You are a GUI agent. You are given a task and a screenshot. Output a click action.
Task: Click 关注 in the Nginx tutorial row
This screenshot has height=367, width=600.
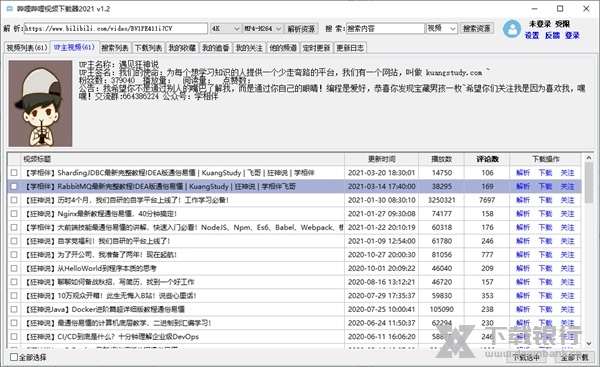pyautogui.click(x=567, y=214)
